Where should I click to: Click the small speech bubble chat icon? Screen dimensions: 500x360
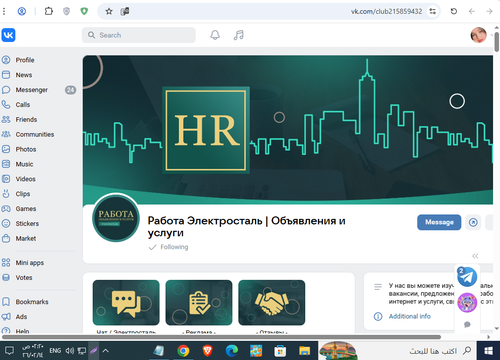(x=467, y=324)
